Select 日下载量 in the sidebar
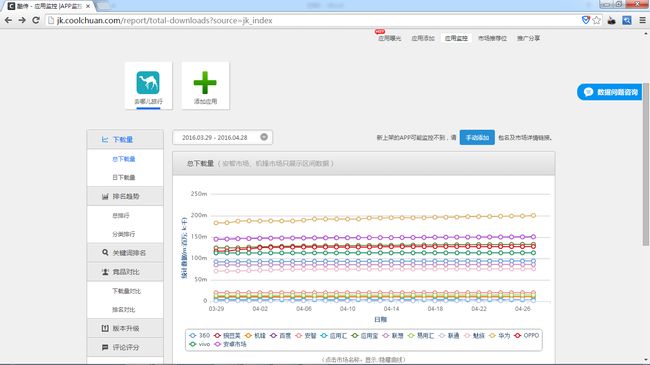The image size is (650, 365). click(x=124, y=177)
